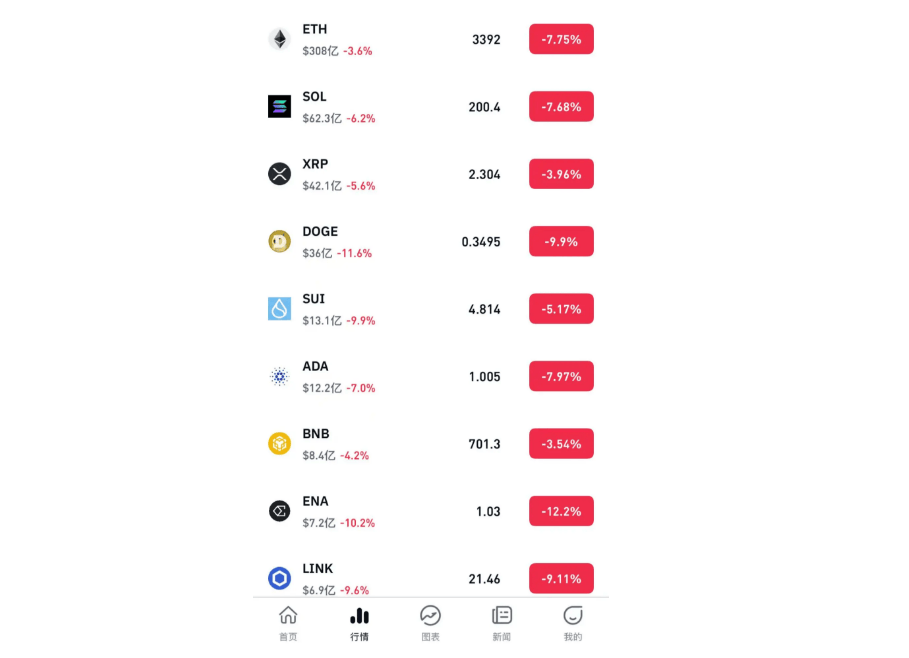The height and width of the screenshot is (658, 909).
Task: Click the Ethereum coin icon
Action: [279, 39]
